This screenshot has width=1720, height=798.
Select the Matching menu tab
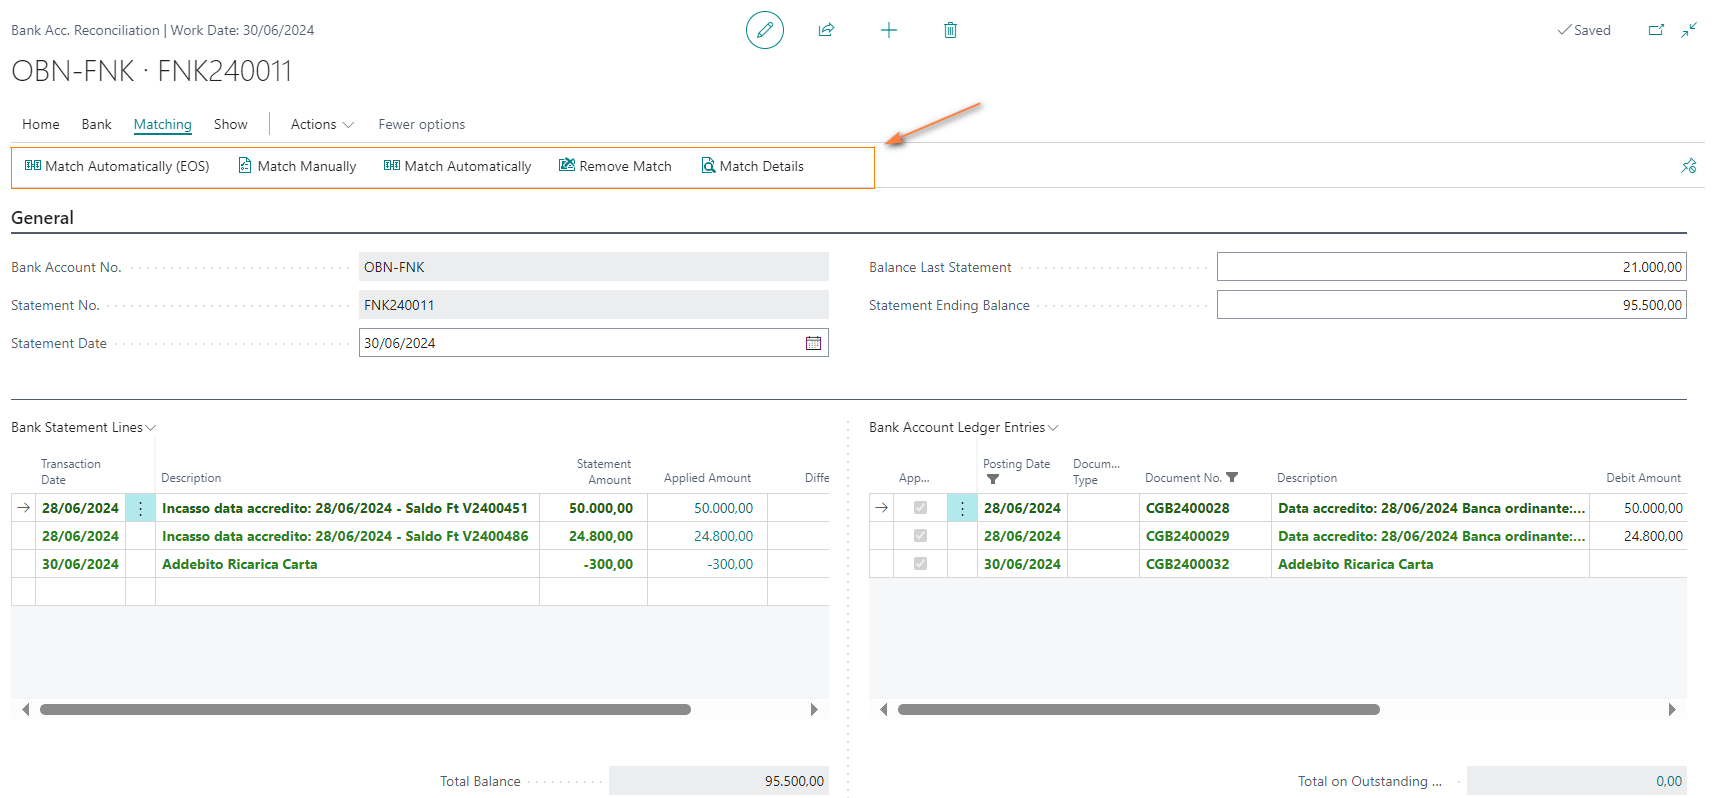tap(163, 124)
